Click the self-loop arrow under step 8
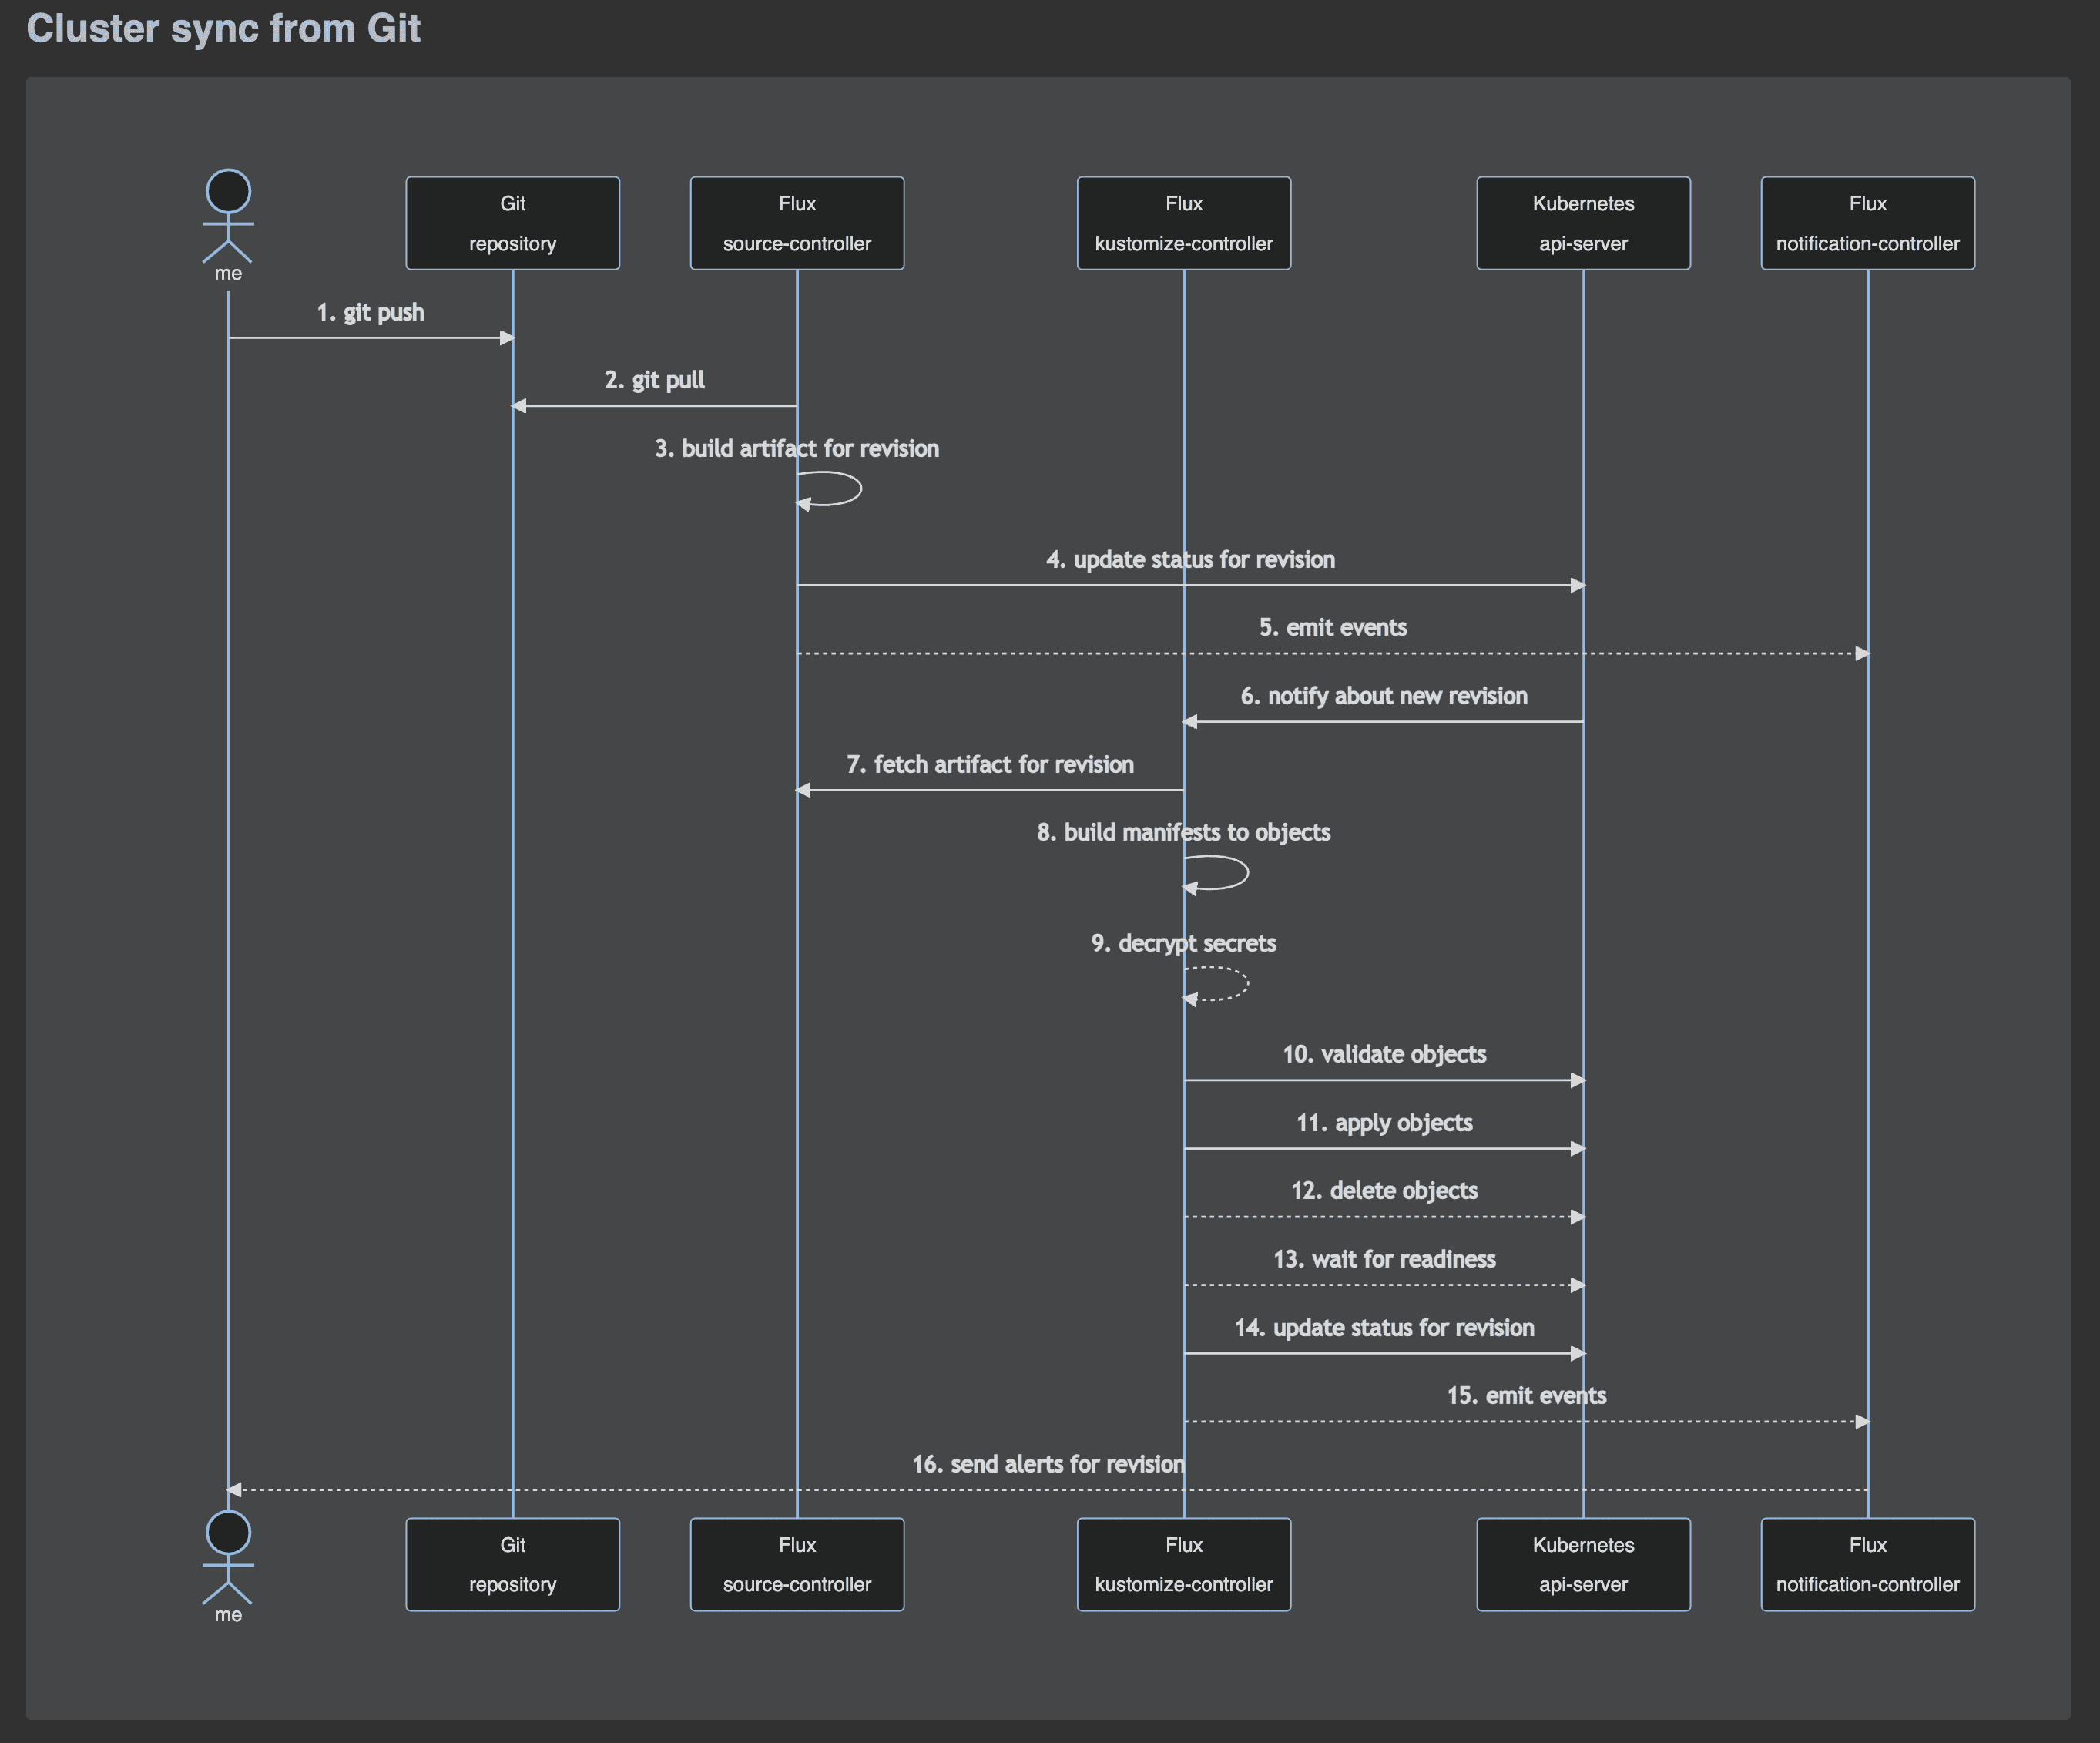Screen dimensions: 2100x1743 pyautogui.click(x=1216, y=873)
